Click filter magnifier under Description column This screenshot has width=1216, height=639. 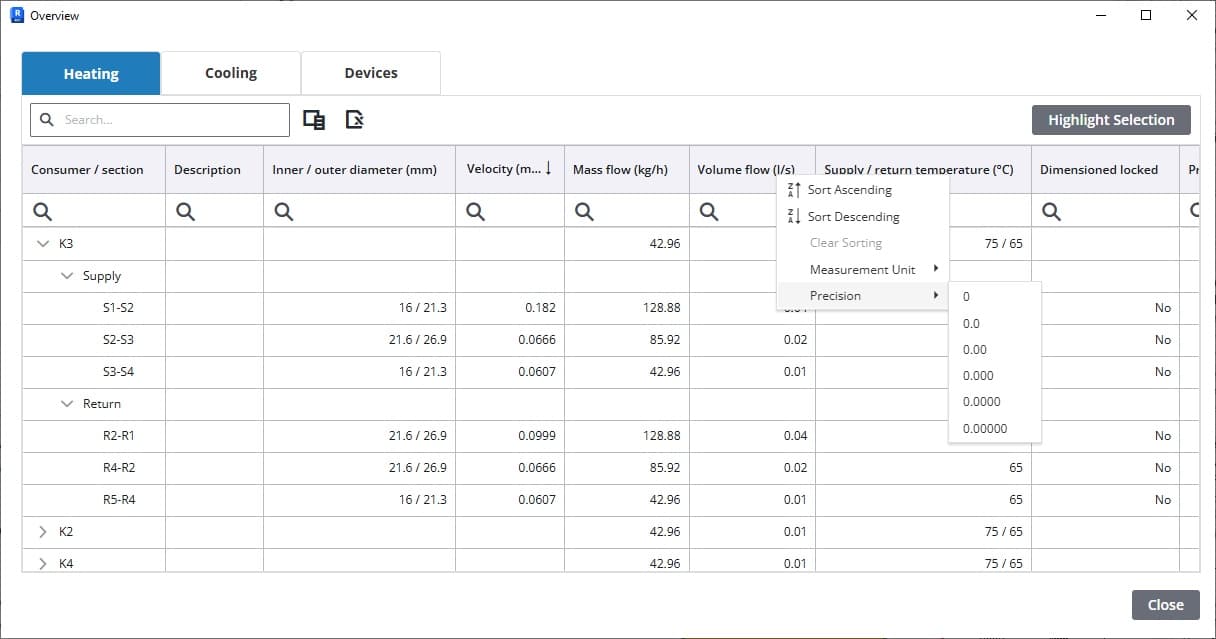click(x=185, y=211)
